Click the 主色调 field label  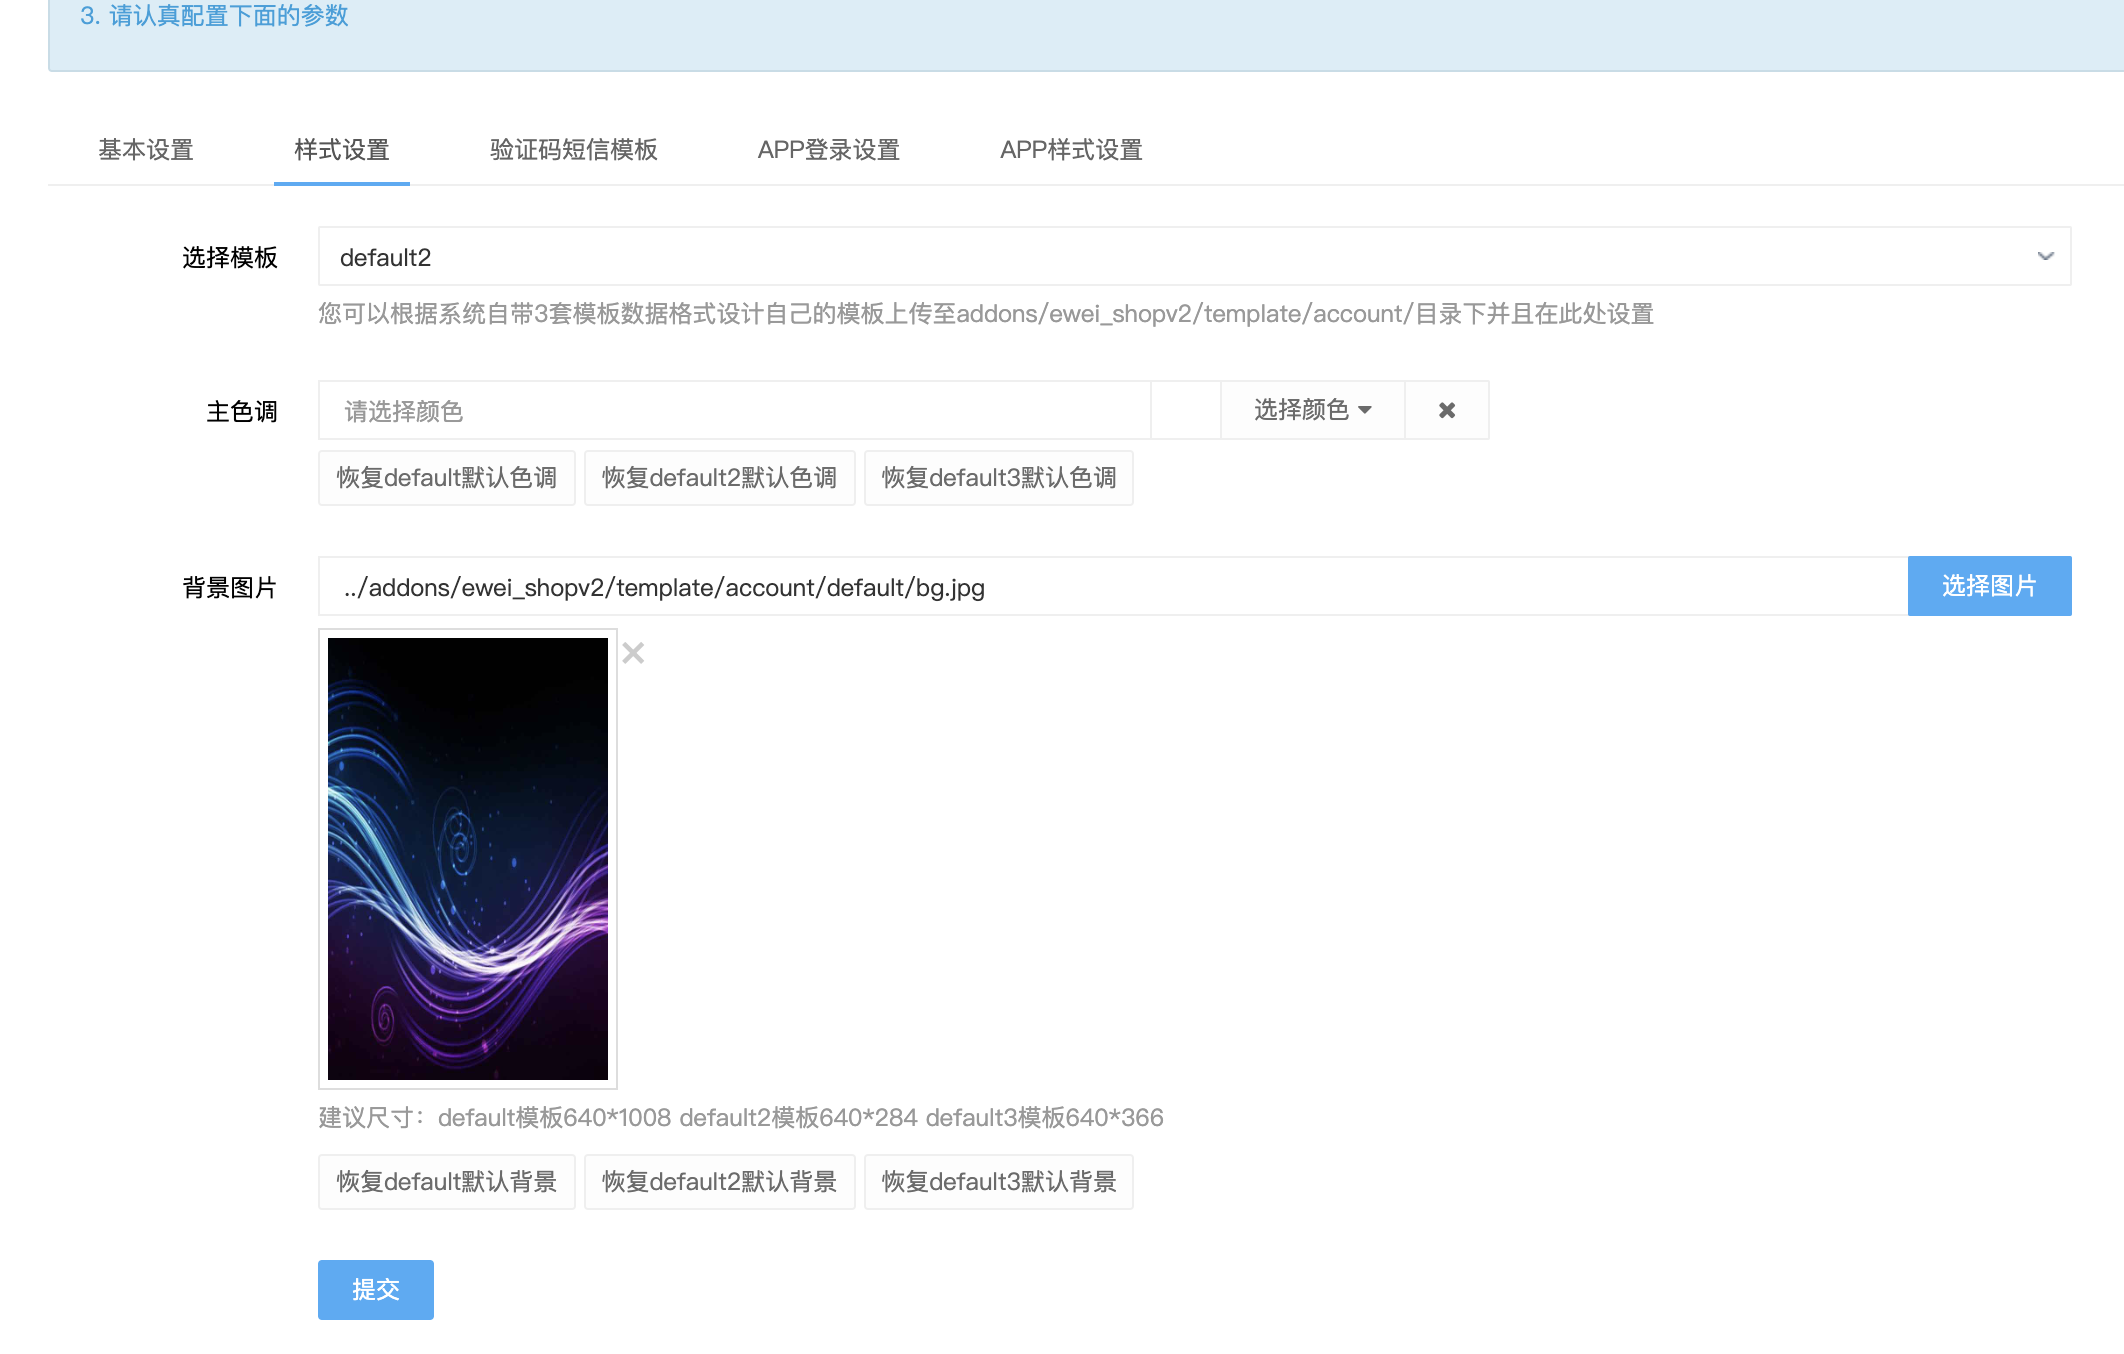click(242, 412)
